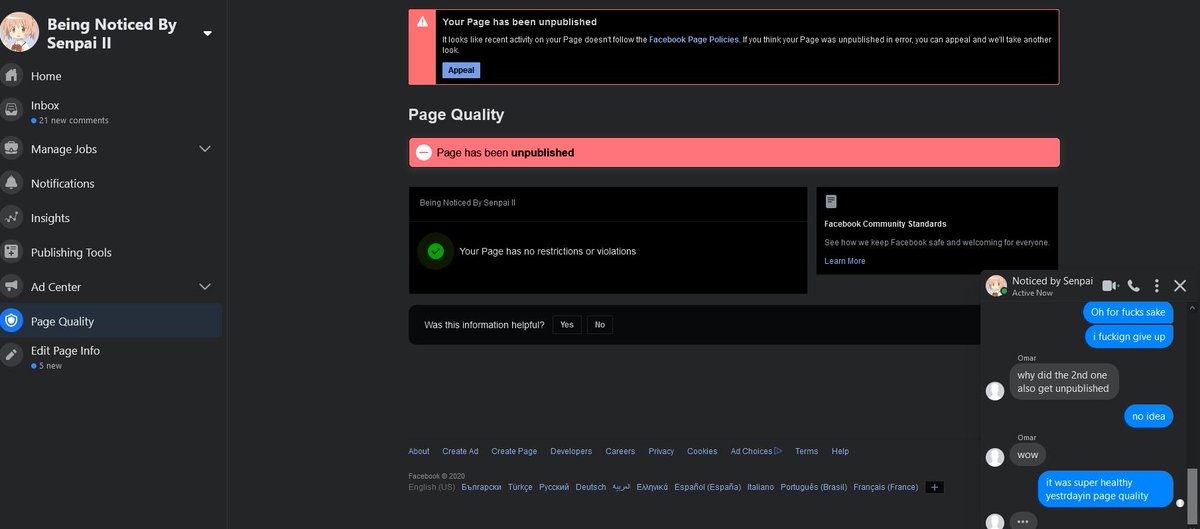
Task: Close the Noticed by Senpai chat
Action: click(1180, 286)
